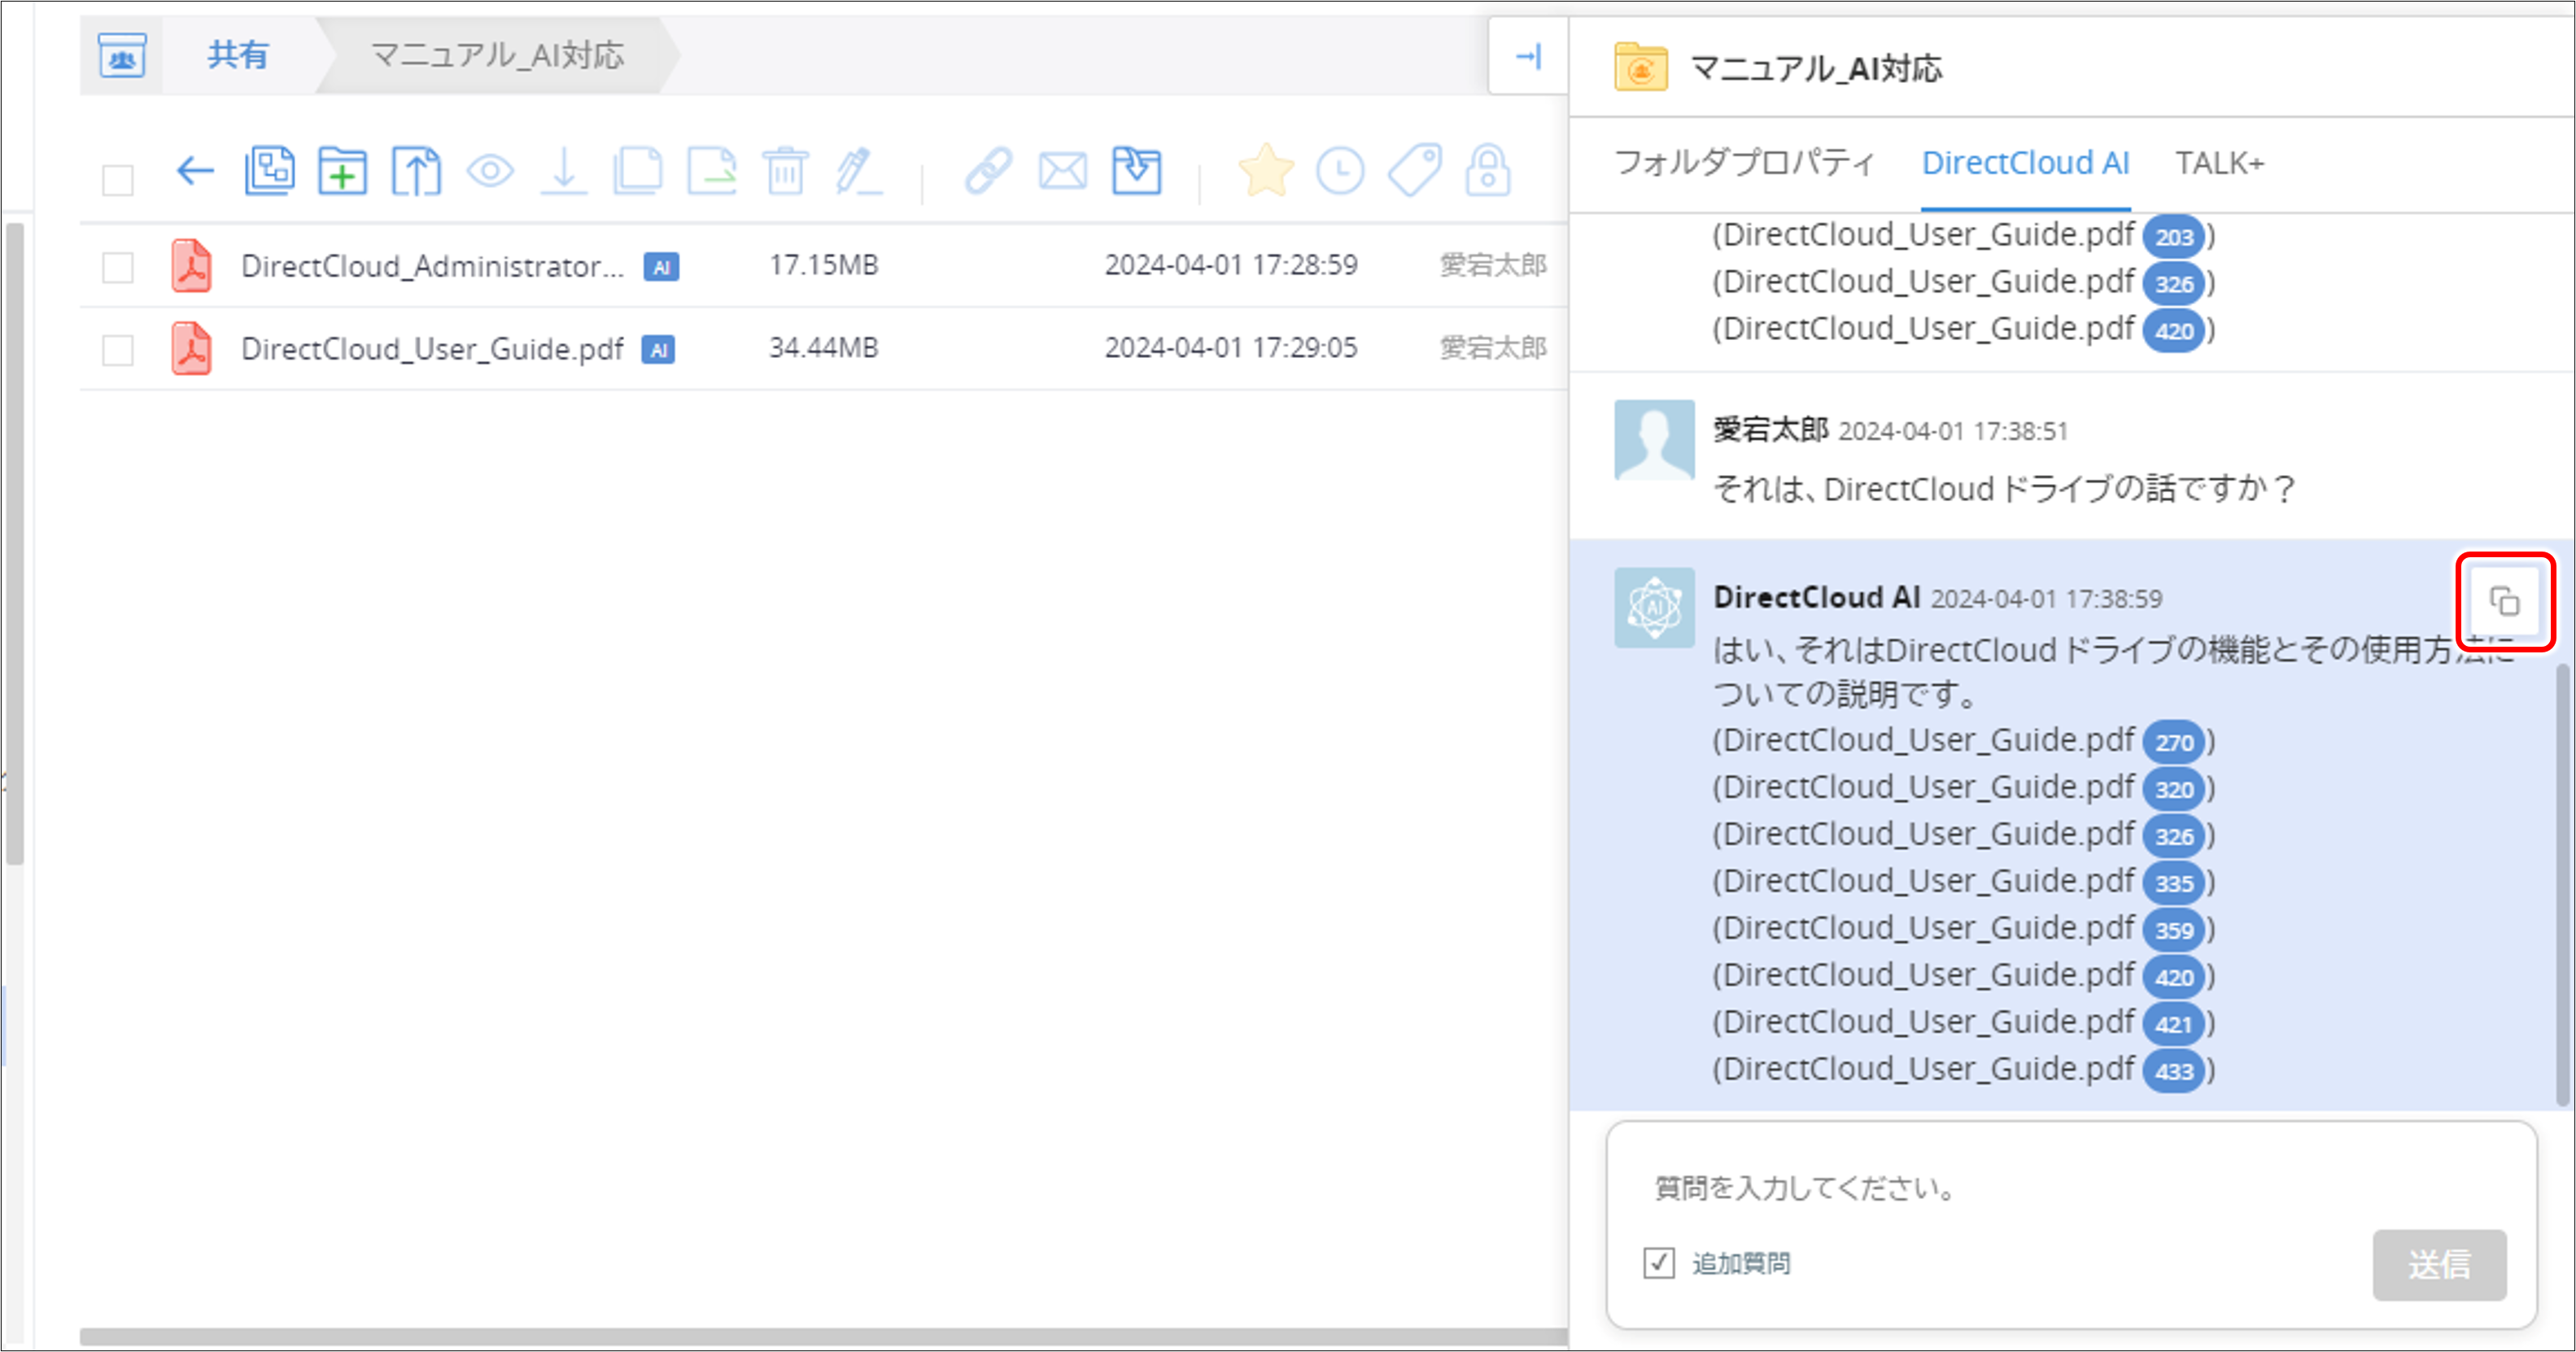2576x1352 pixels.
Task: Enable the 追加質問 checkbox
Action: point(1659,1263)
